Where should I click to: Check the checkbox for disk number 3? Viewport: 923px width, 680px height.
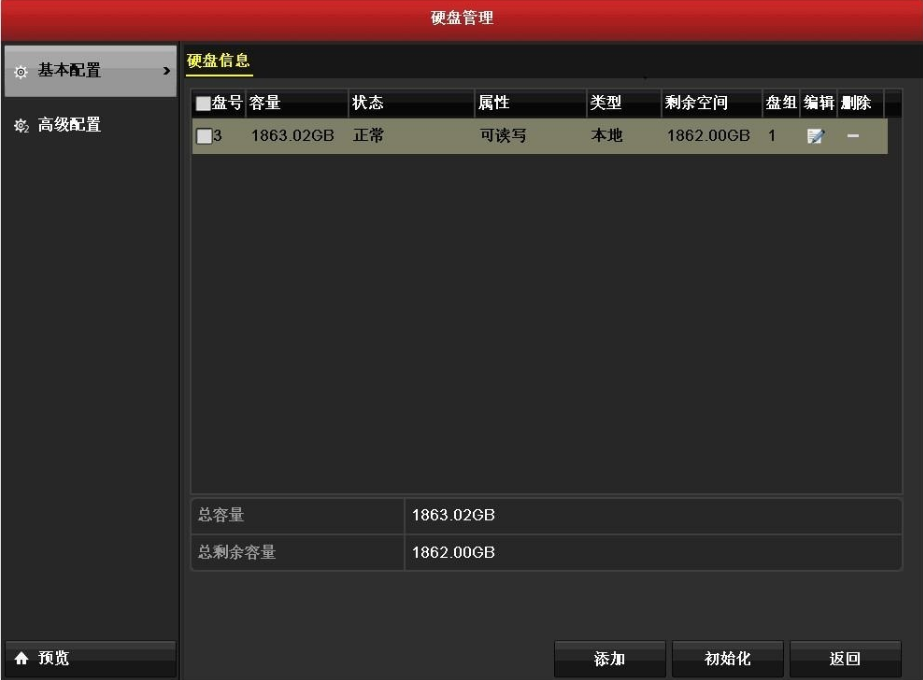click(203, 136)
